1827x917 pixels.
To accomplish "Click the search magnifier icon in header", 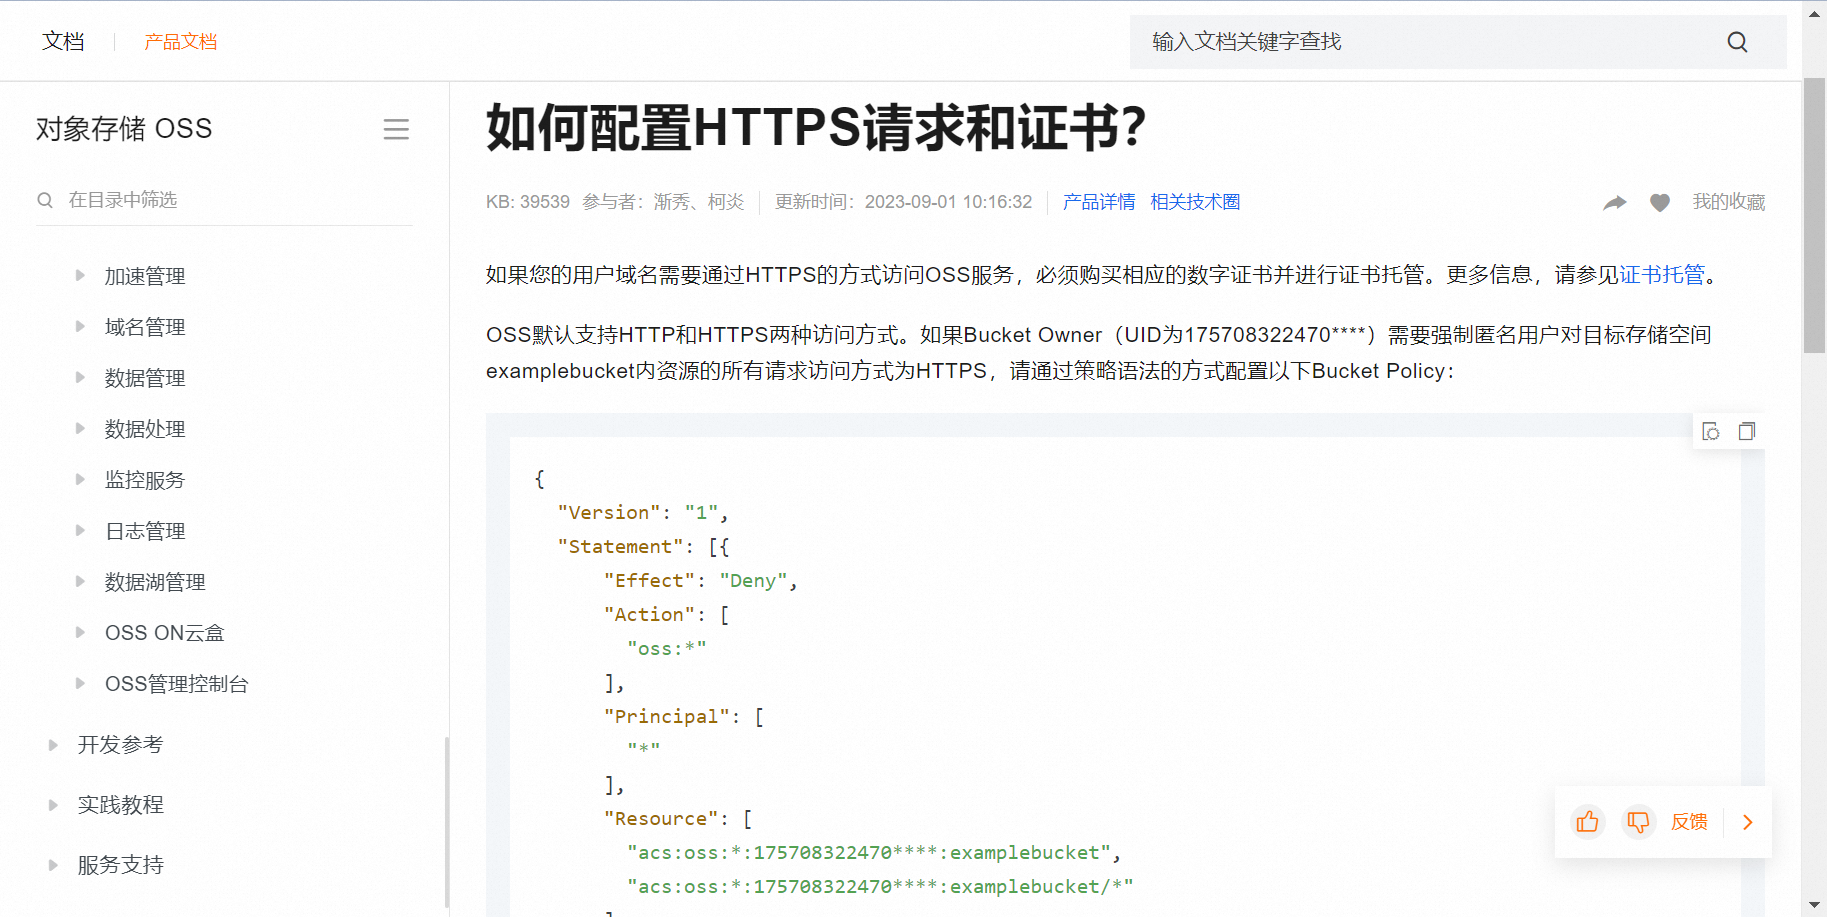I will pyautogui.click(x=1737, y=42).
